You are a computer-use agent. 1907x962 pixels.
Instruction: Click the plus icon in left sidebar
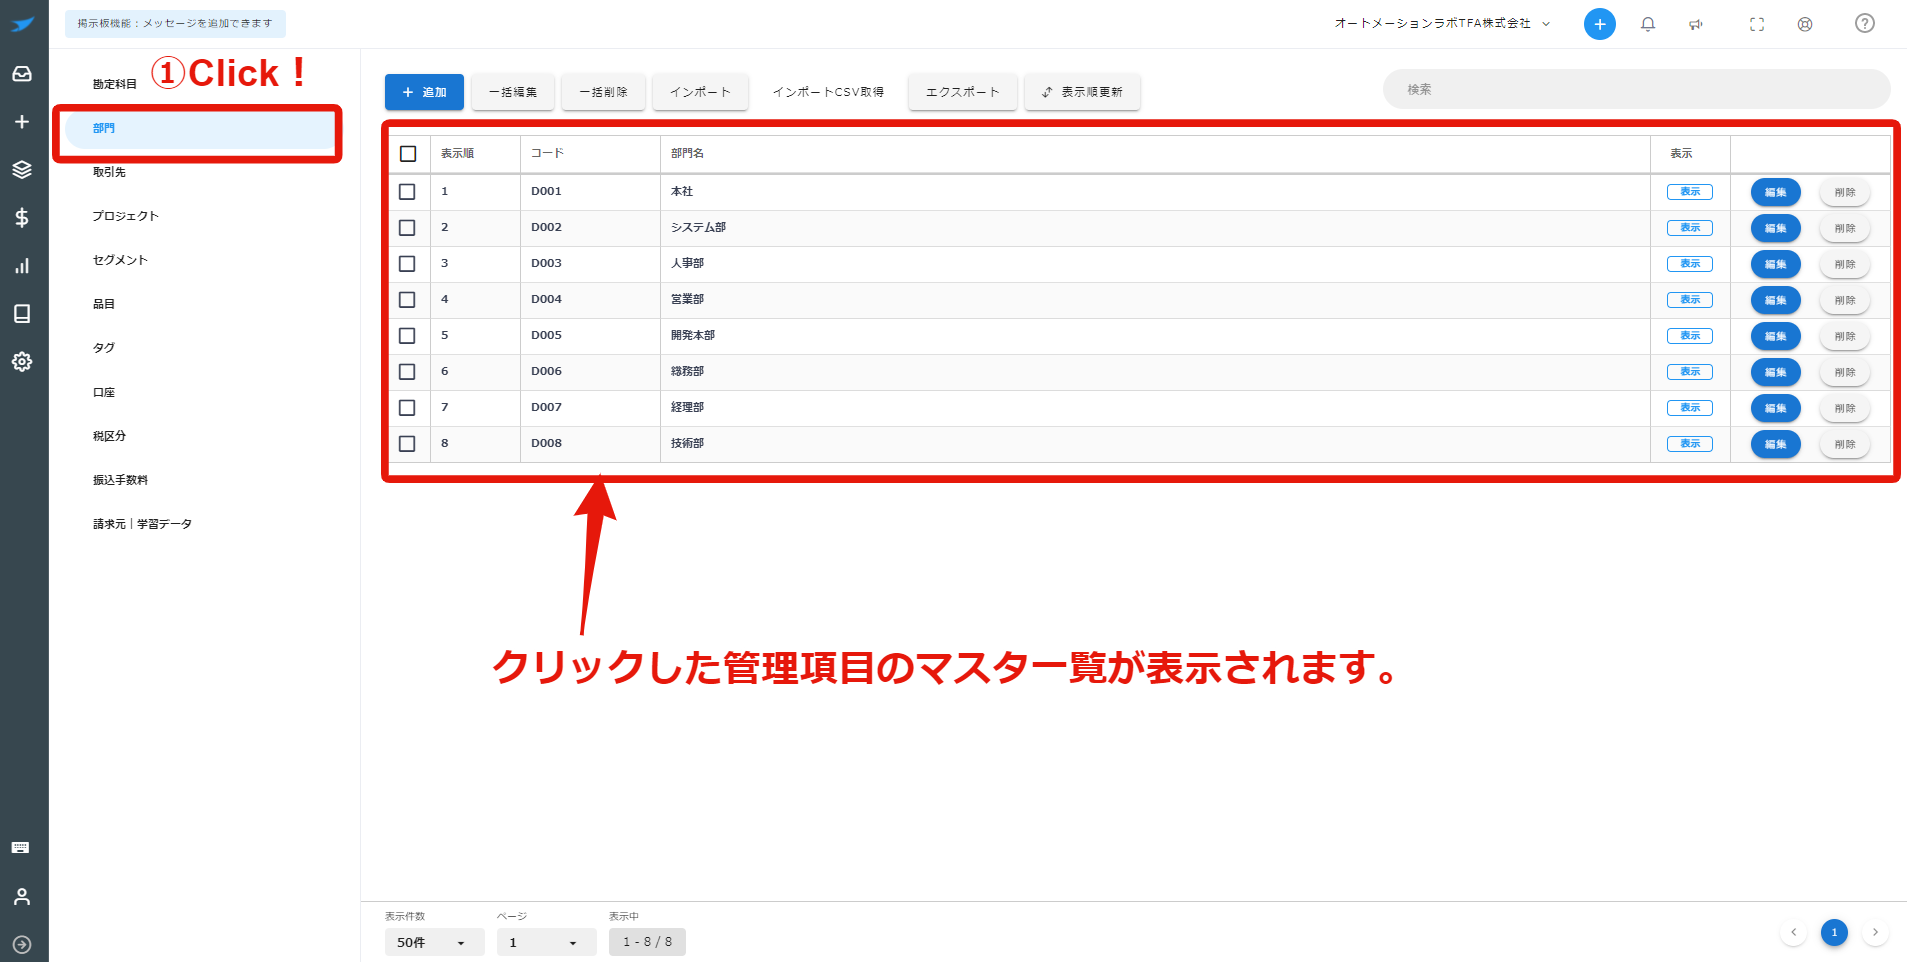point(22,122)
